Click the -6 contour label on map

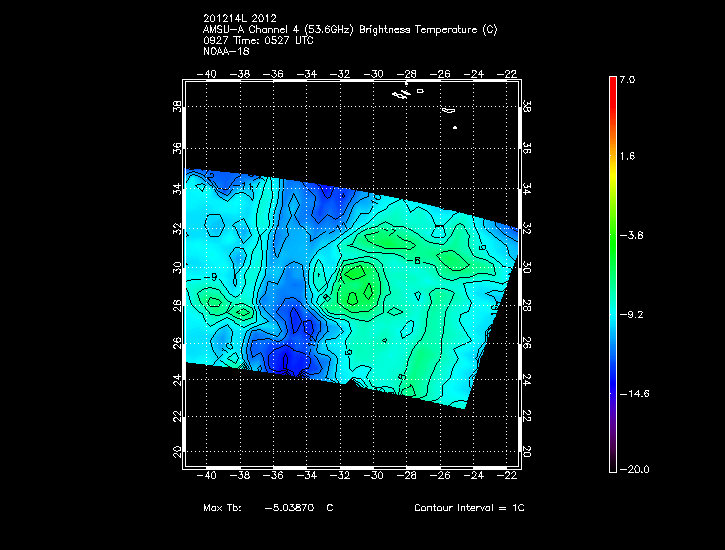[416, 261]
